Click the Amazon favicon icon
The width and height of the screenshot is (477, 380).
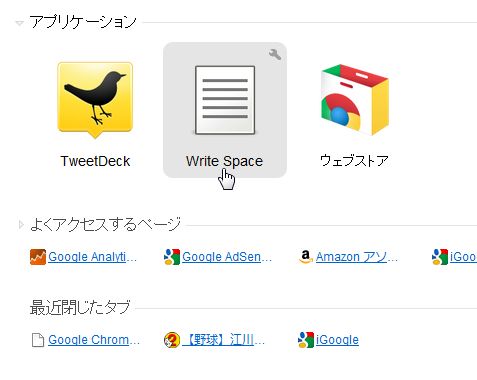(x=306, y=257)
